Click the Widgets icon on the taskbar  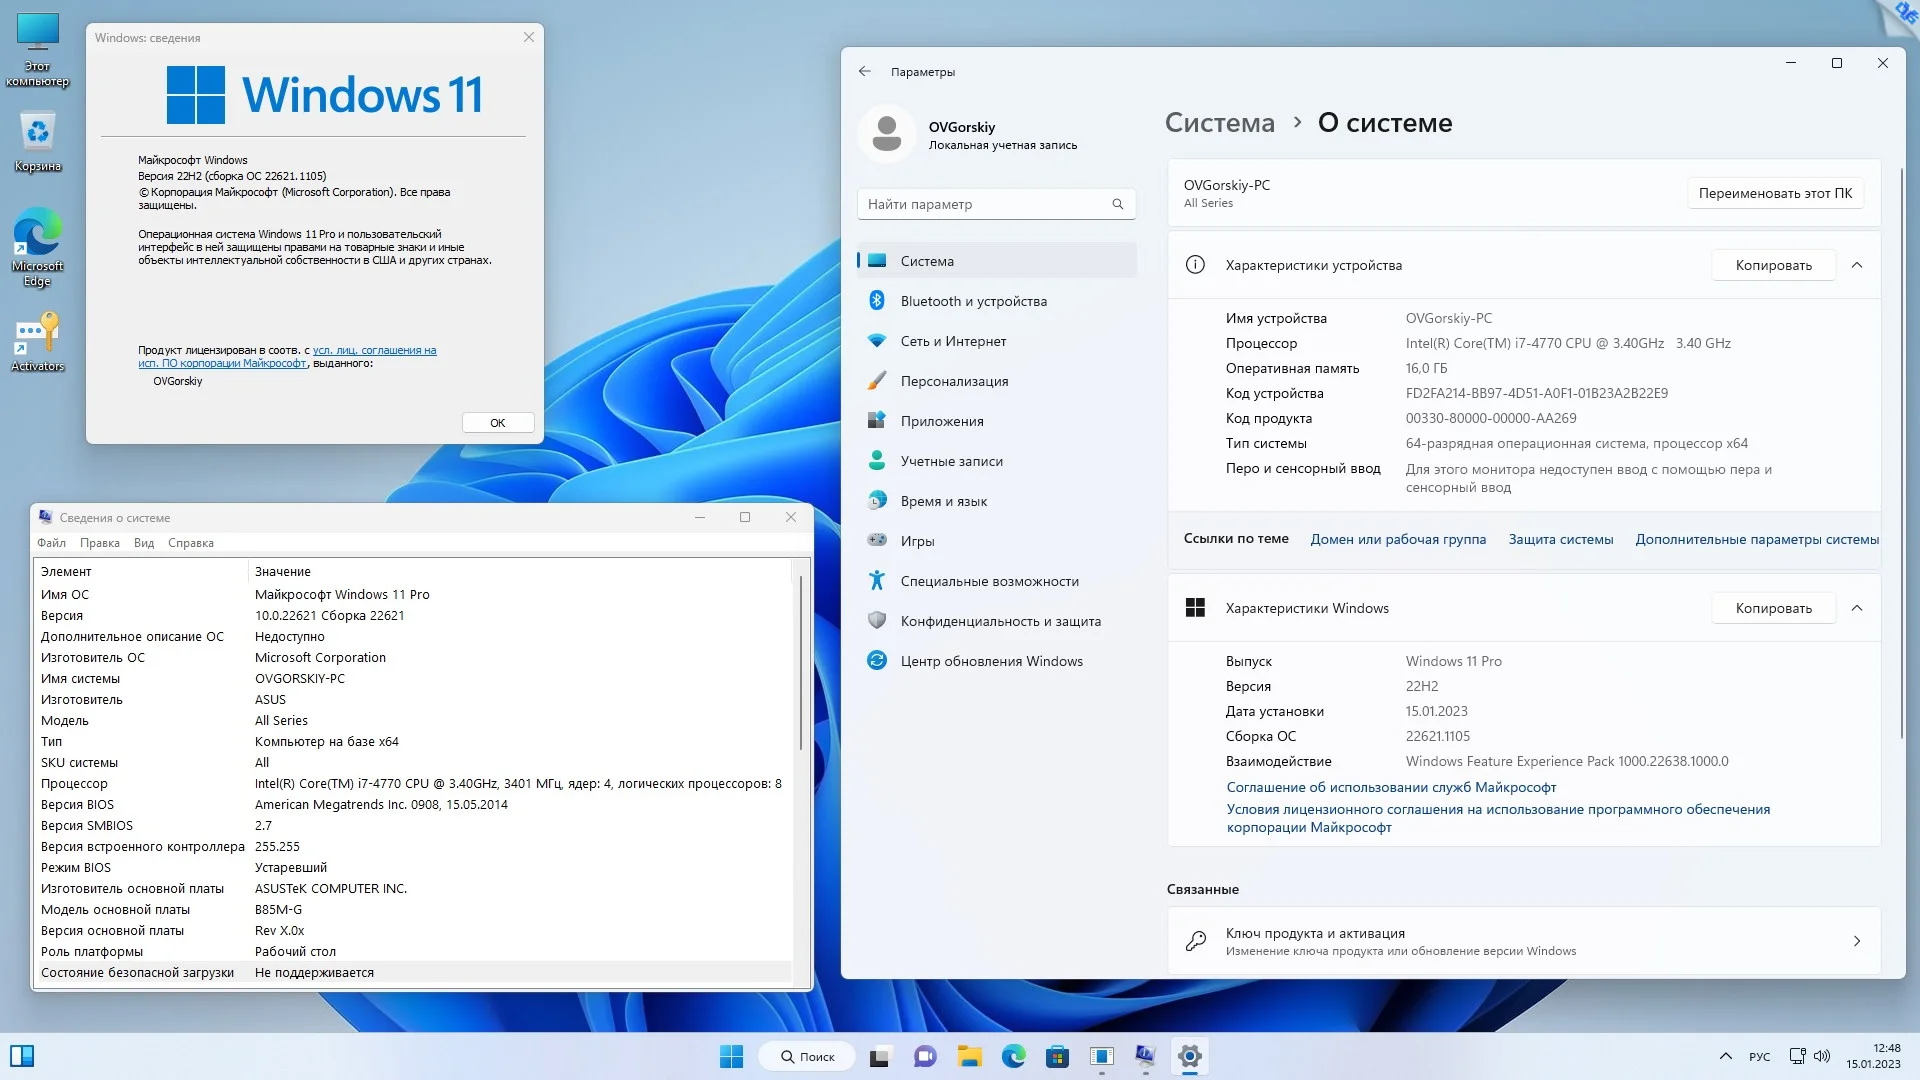click(22, 1056)
